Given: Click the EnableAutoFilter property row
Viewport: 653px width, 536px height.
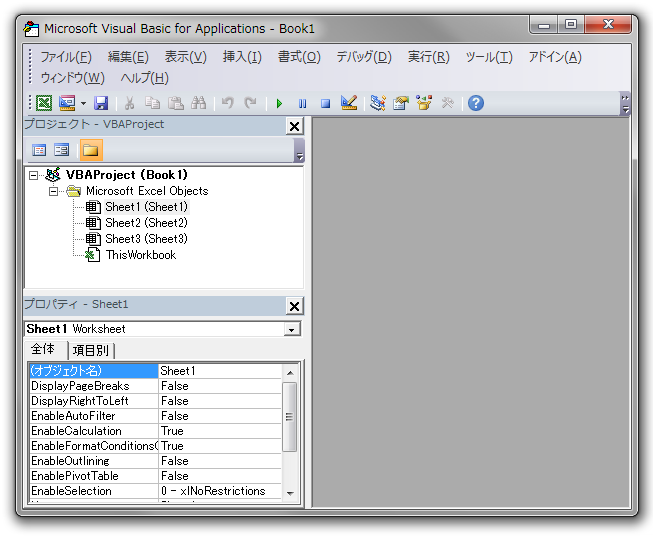Looking at the screenshot, I should tap(156, 416).
